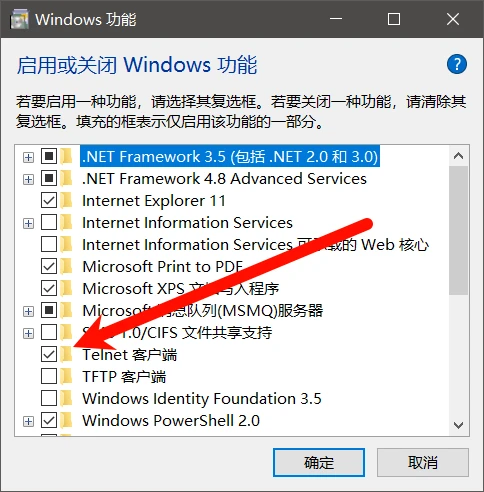Enable the TFTP 客户端 checkbox
The width and height of the screenshot is (484, 492).
(49, 376)
